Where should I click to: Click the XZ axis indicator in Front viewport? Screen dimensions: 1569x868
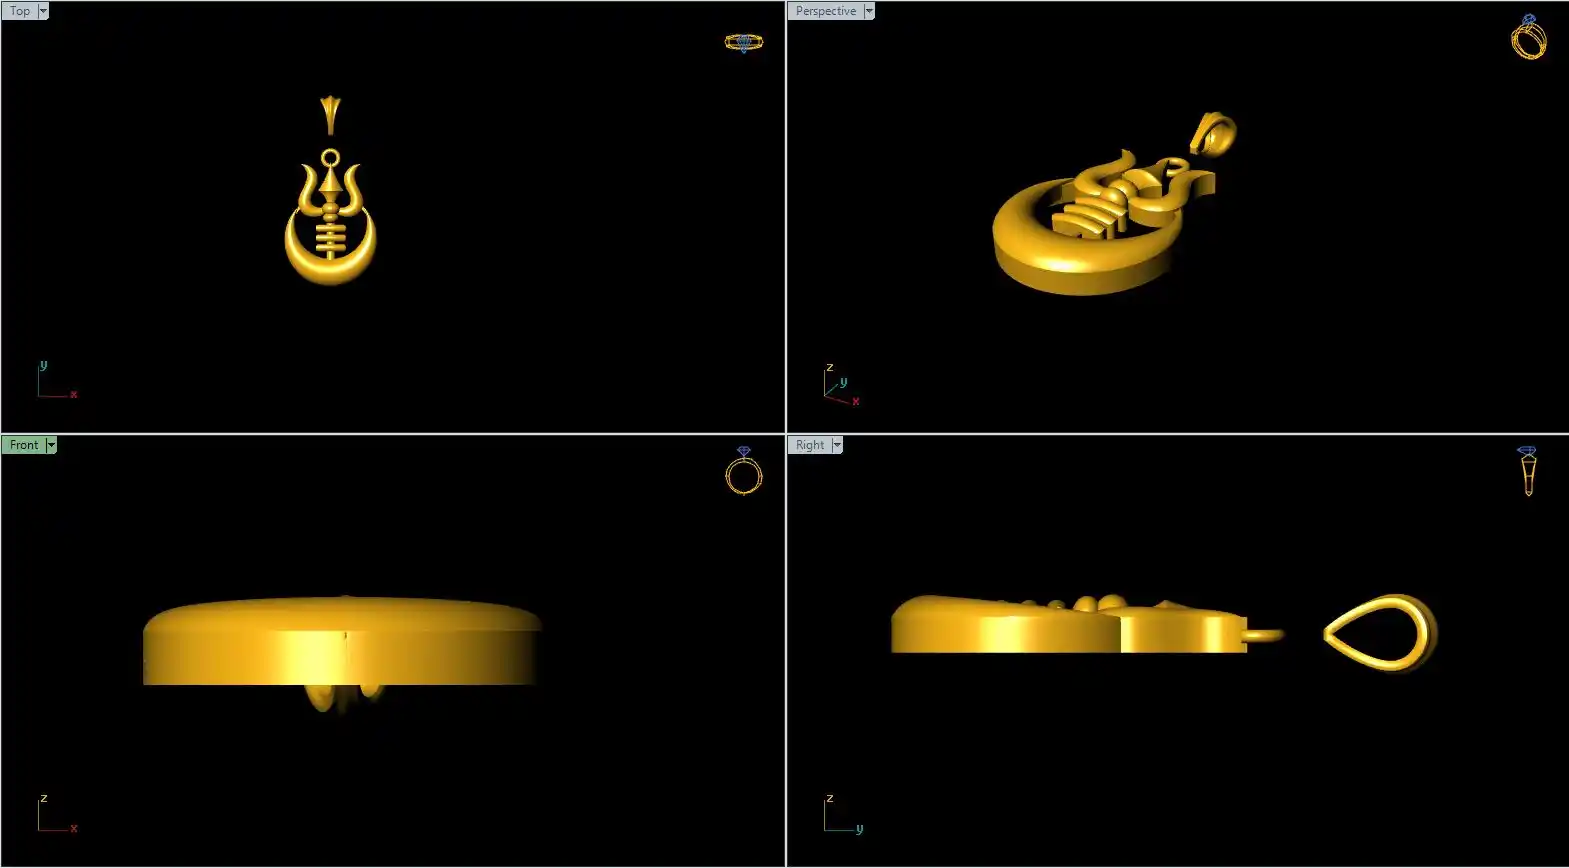pos(55,815)
